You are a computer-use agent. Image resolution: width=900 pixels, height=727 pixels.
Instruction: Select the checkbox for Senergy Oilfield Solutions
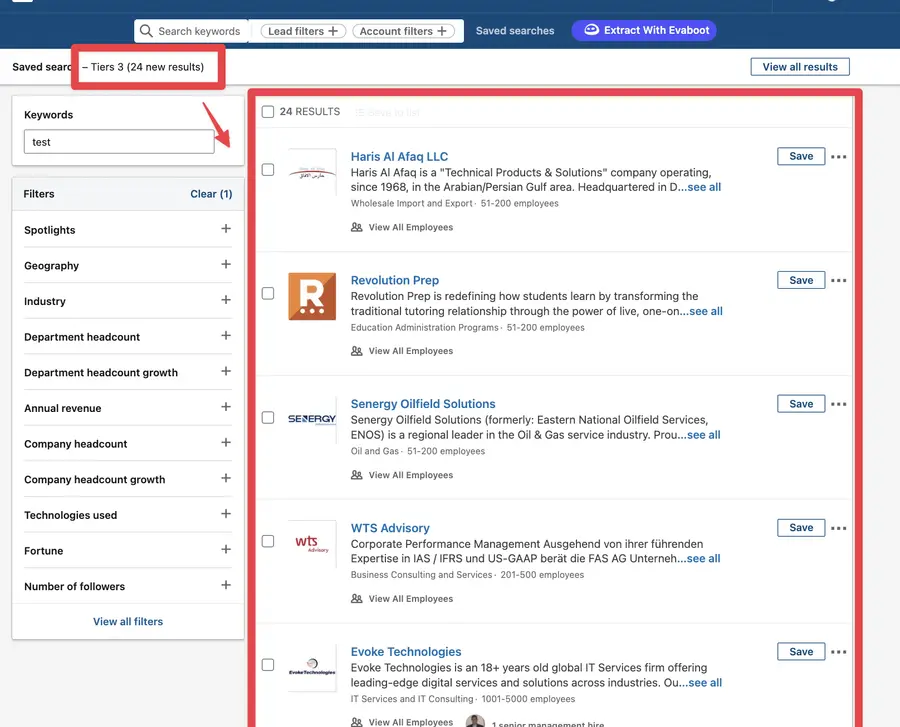268,416
